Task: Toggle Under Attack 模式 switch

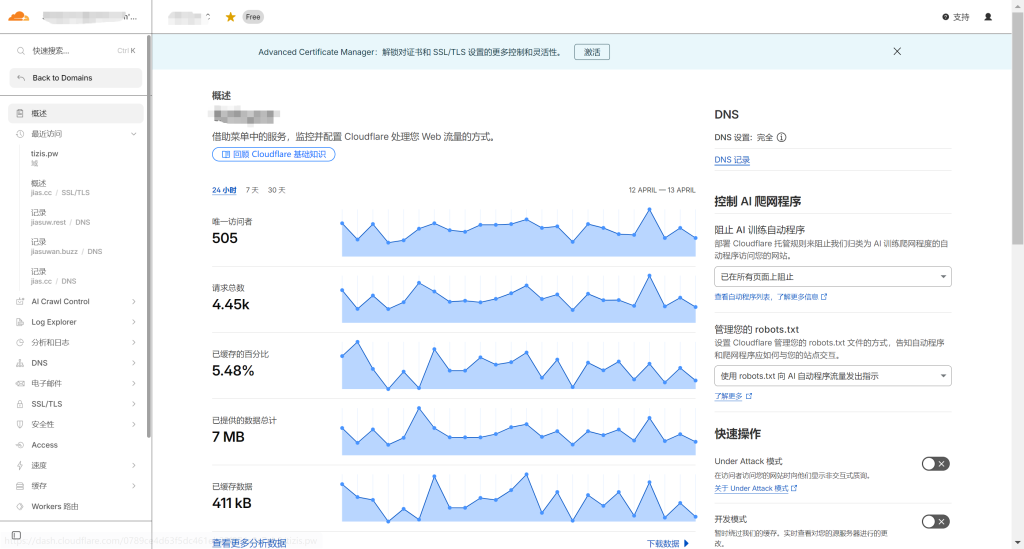Action: point(935,463)
